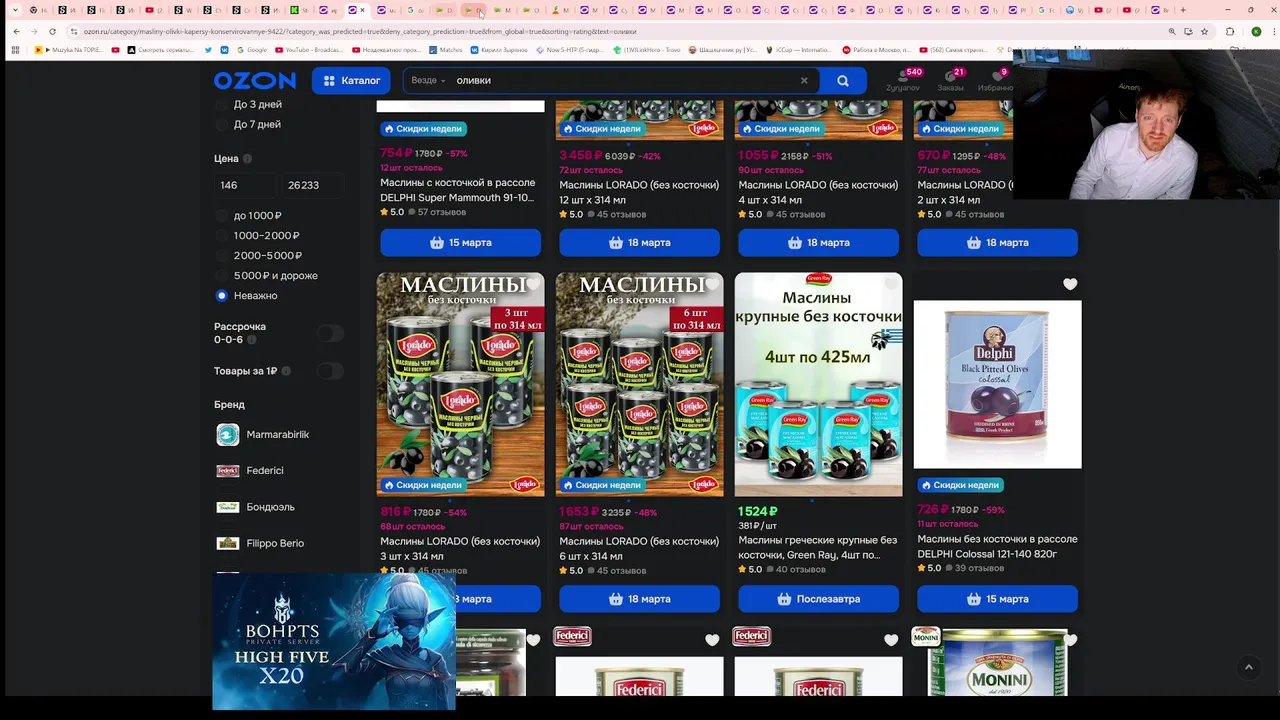Click the Бондюэль brand logo icon
Viewport: 1280px width, 720px height.
click(x=228, y=507)
